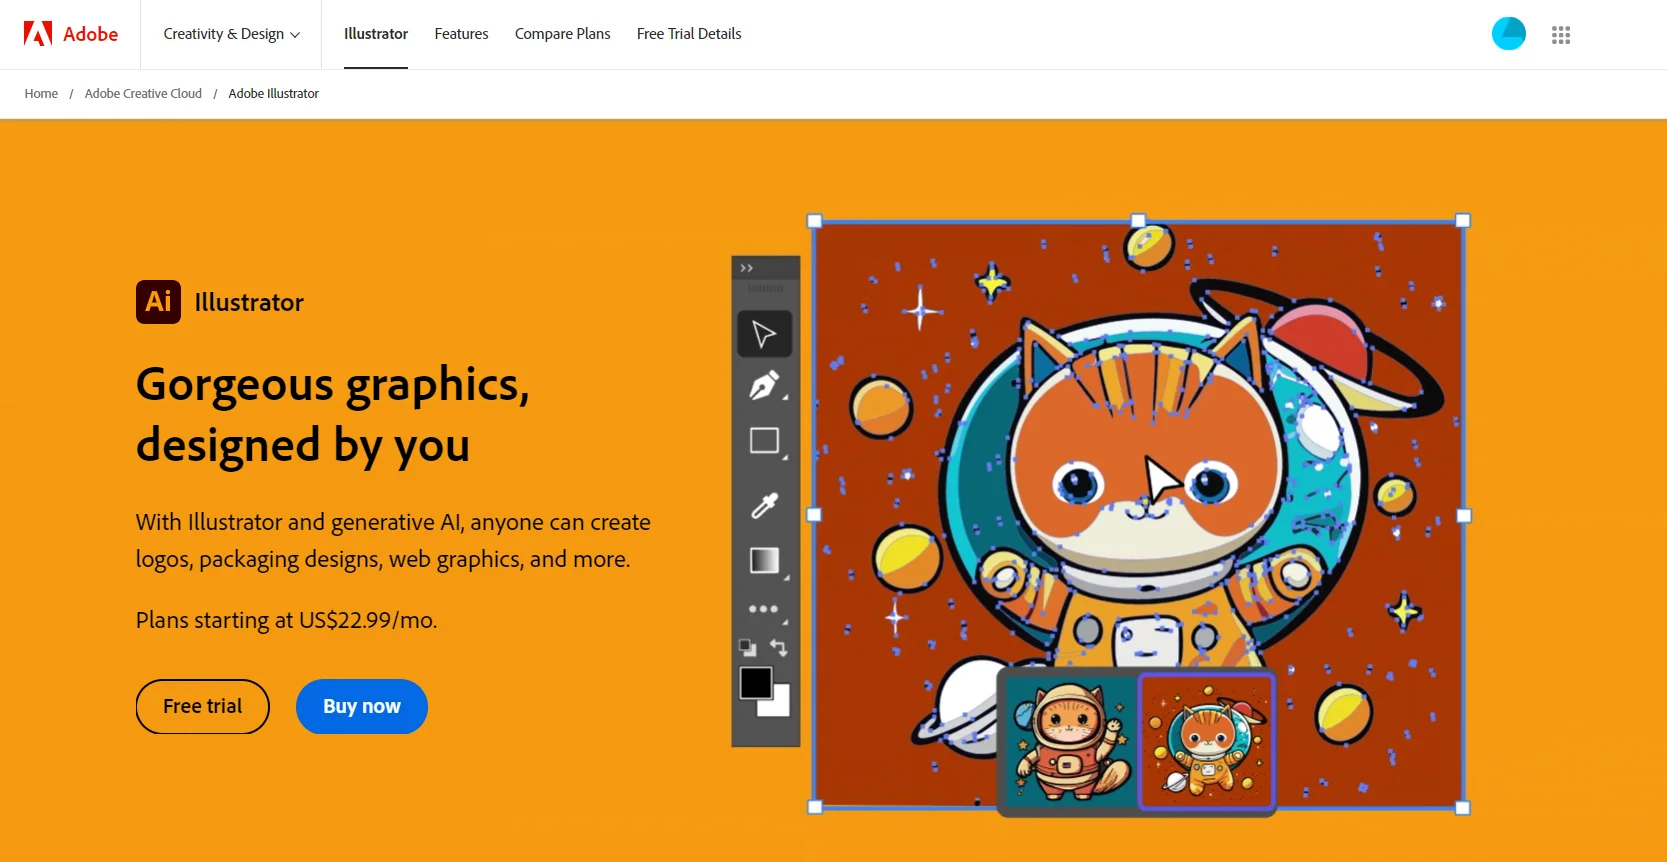Viewport: 1667px width, 862px height.
Task: Expand the toolbar double-chevron at top
Action: [747, 268]
